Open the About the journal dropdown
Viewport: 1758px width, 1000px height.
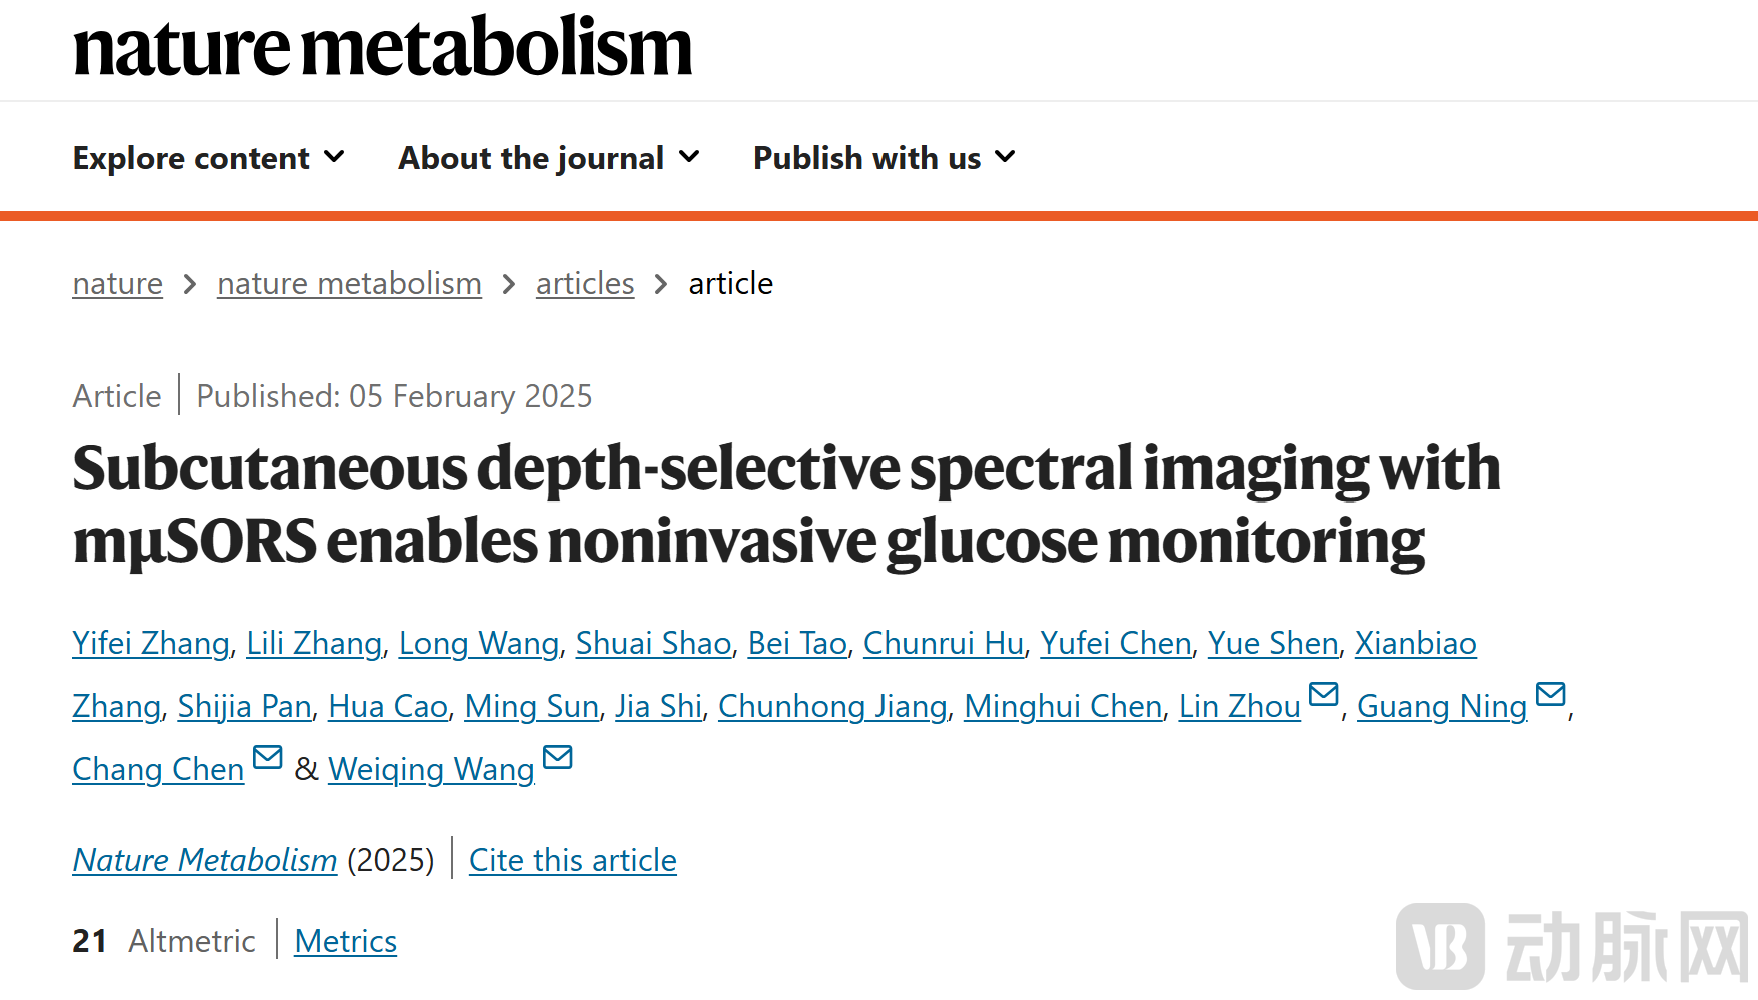click(x=549, y=158)
